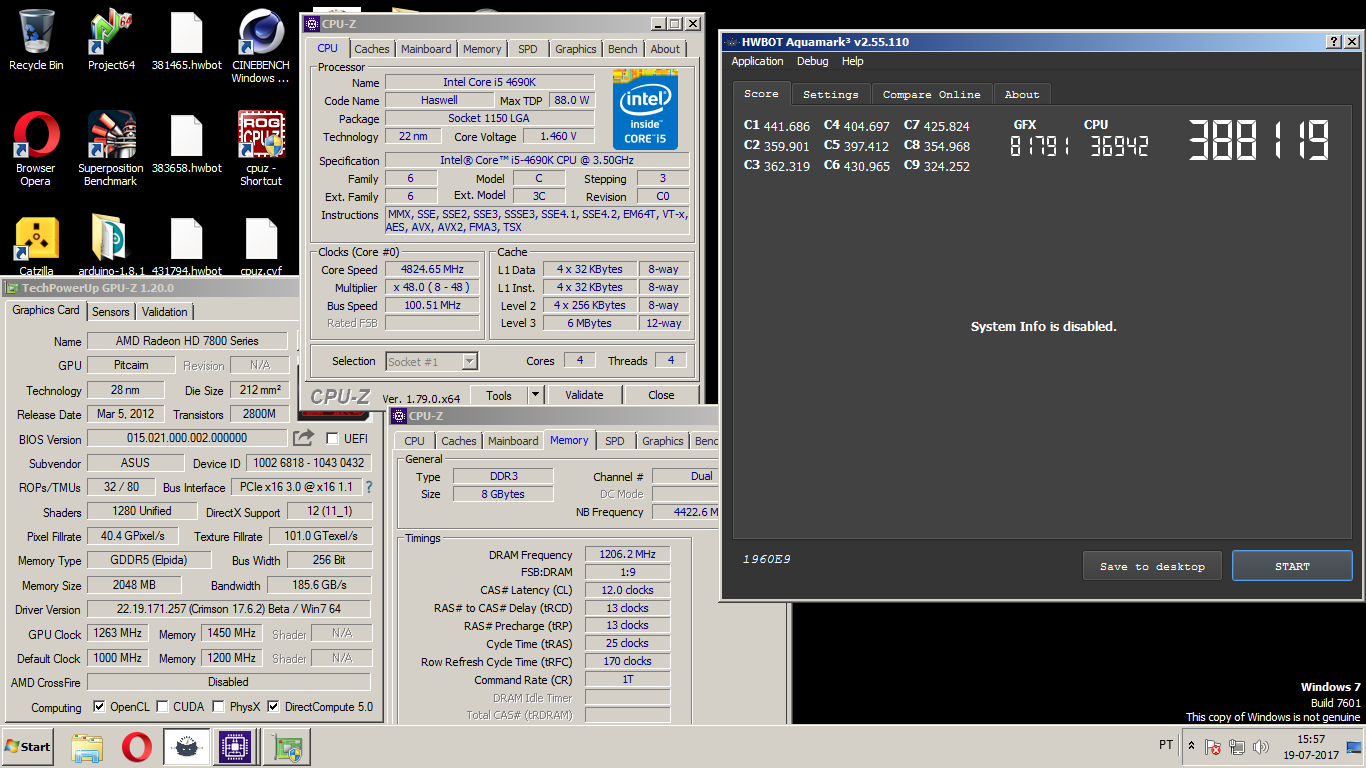This screenshot has width=1366, height=768.
Task: Select the 431794.hwbot file icon
Action: click(x=186, y=239)
